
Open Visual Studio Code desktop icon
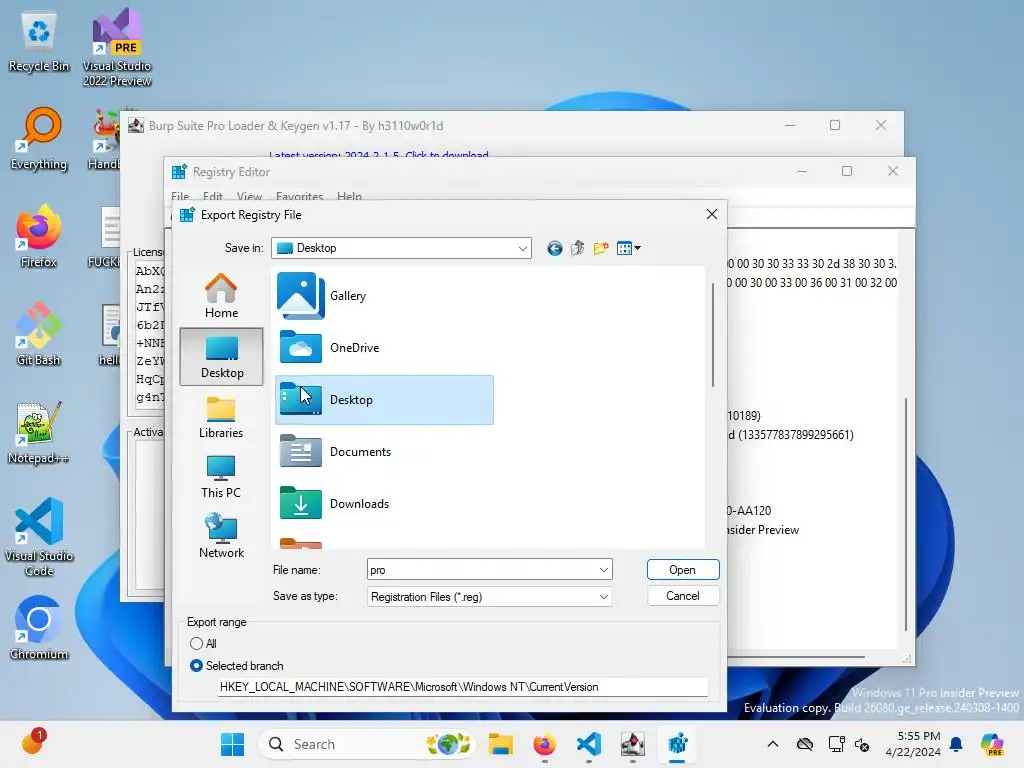[39, 537]
